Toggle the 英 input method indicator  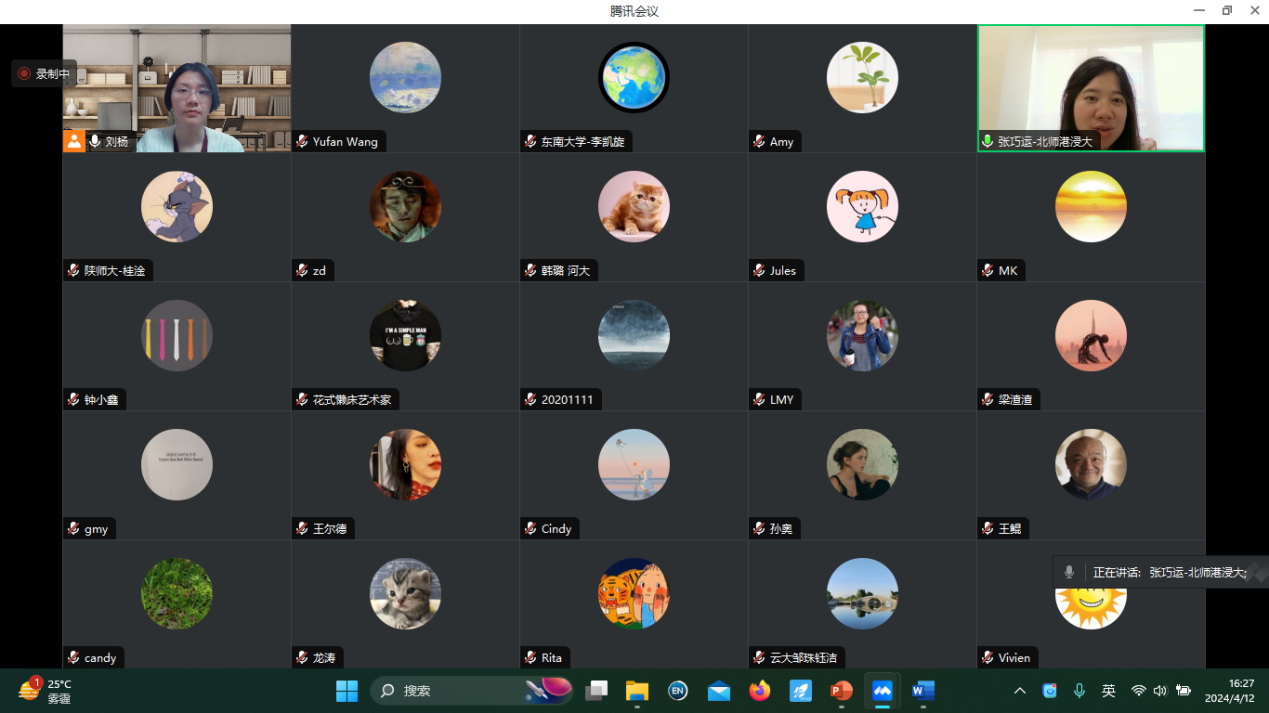coord(1108,691)
